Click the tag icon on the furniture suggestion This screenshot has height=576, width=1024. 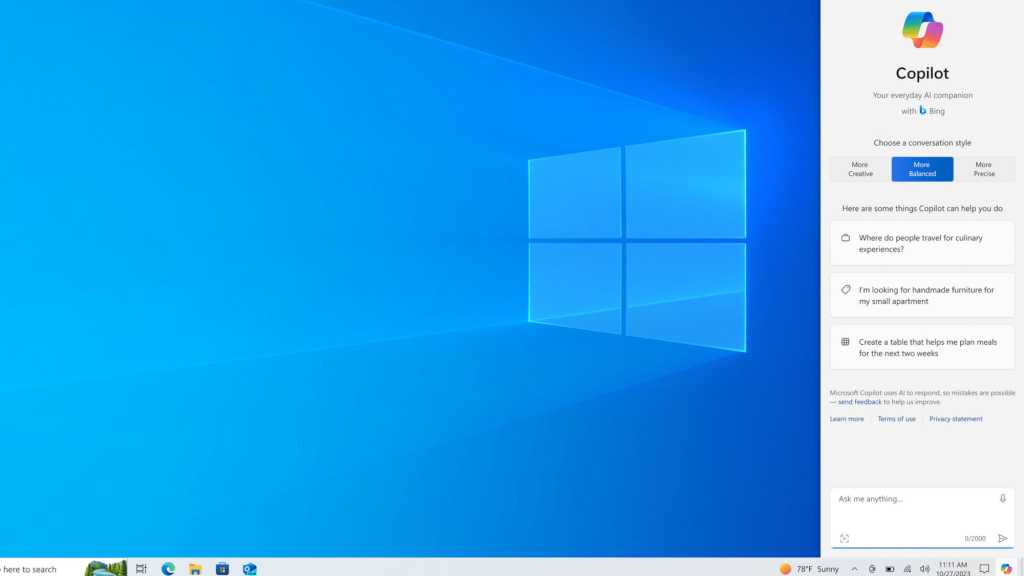(x=845, y=294)
